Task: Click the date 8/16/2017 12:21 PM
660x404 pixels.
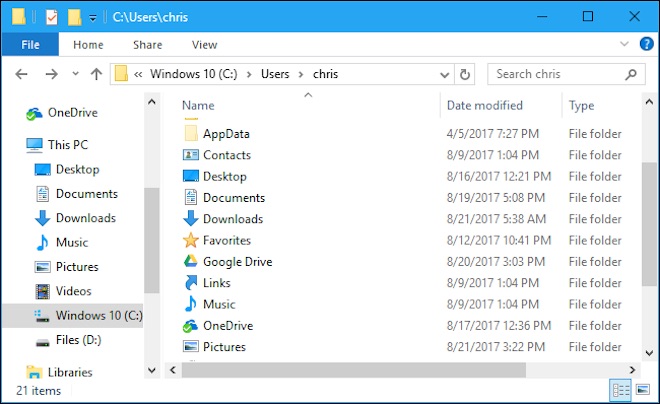Action: pyautogui.click(x=499, y=176)
